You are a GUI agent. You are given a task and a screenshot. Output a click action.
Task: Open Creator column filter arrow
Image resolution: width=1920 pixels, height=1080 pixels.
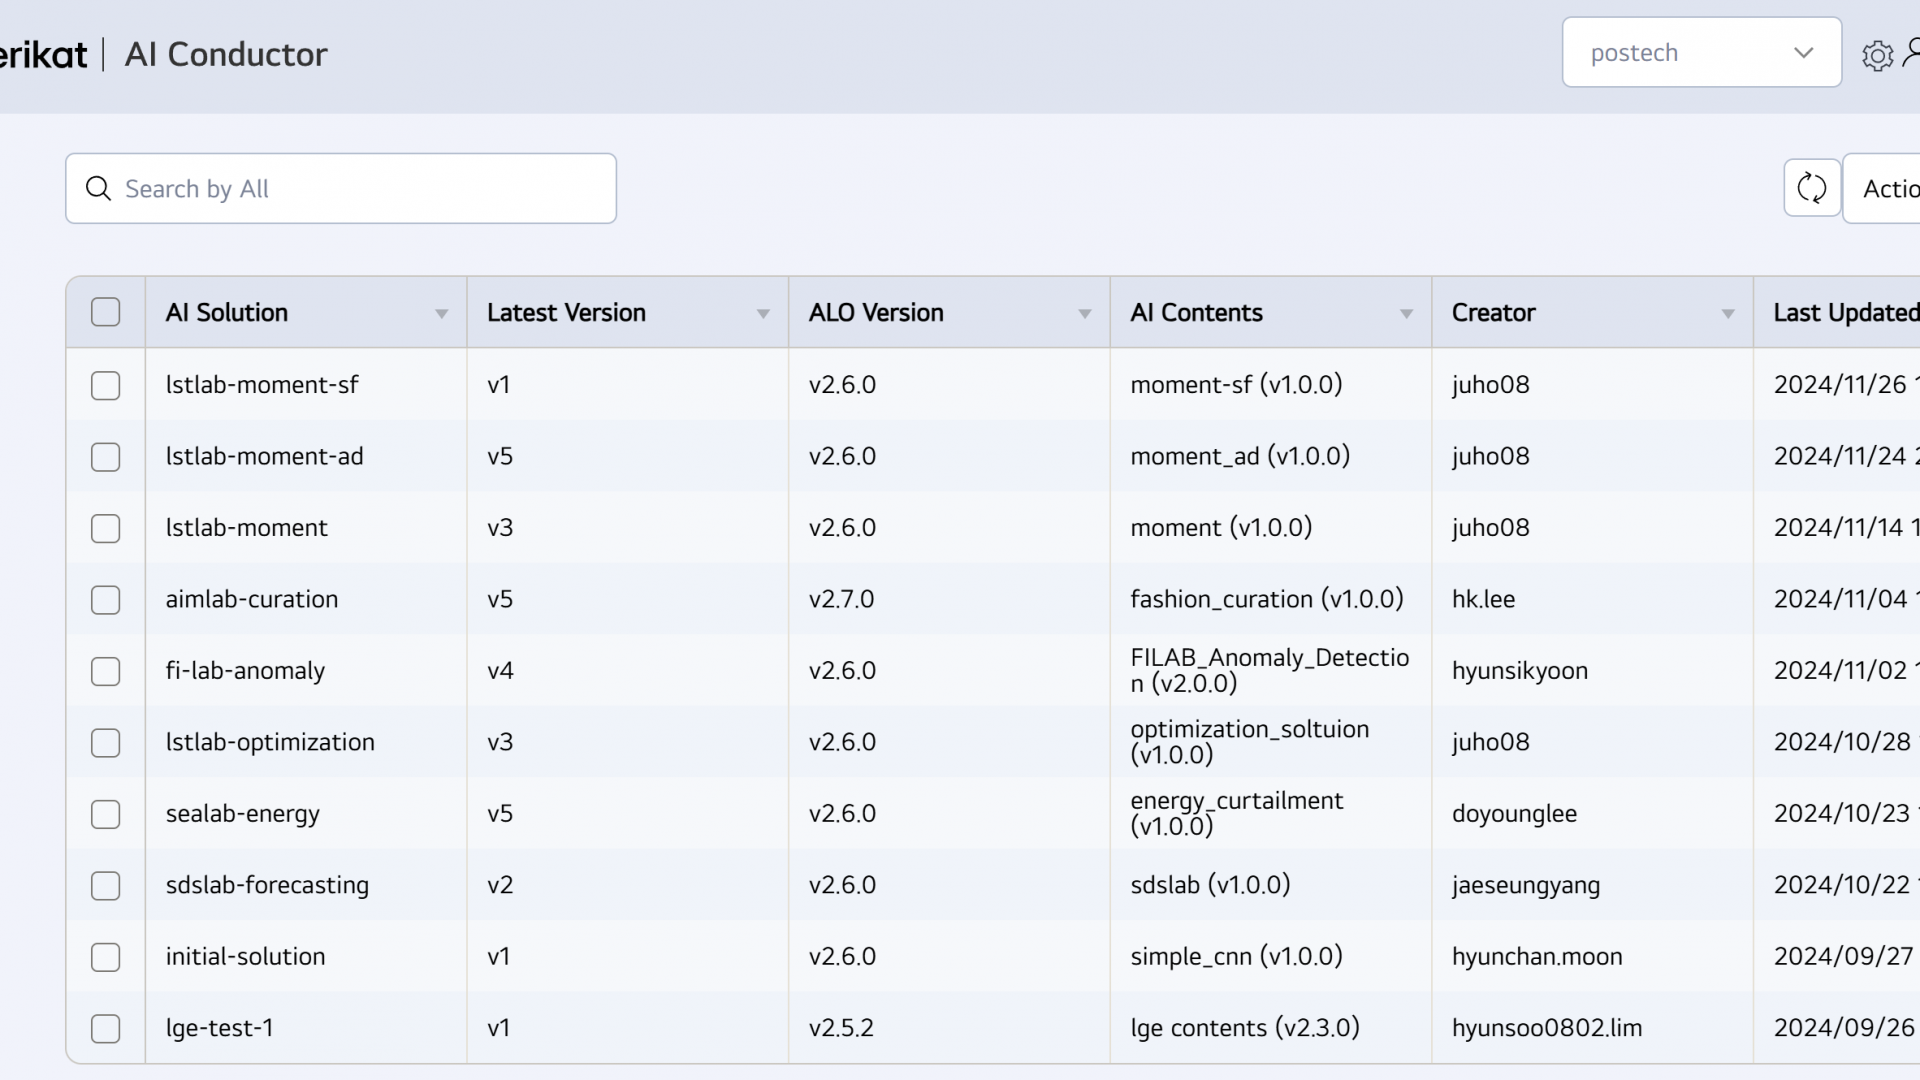[x=1727, y=314]
